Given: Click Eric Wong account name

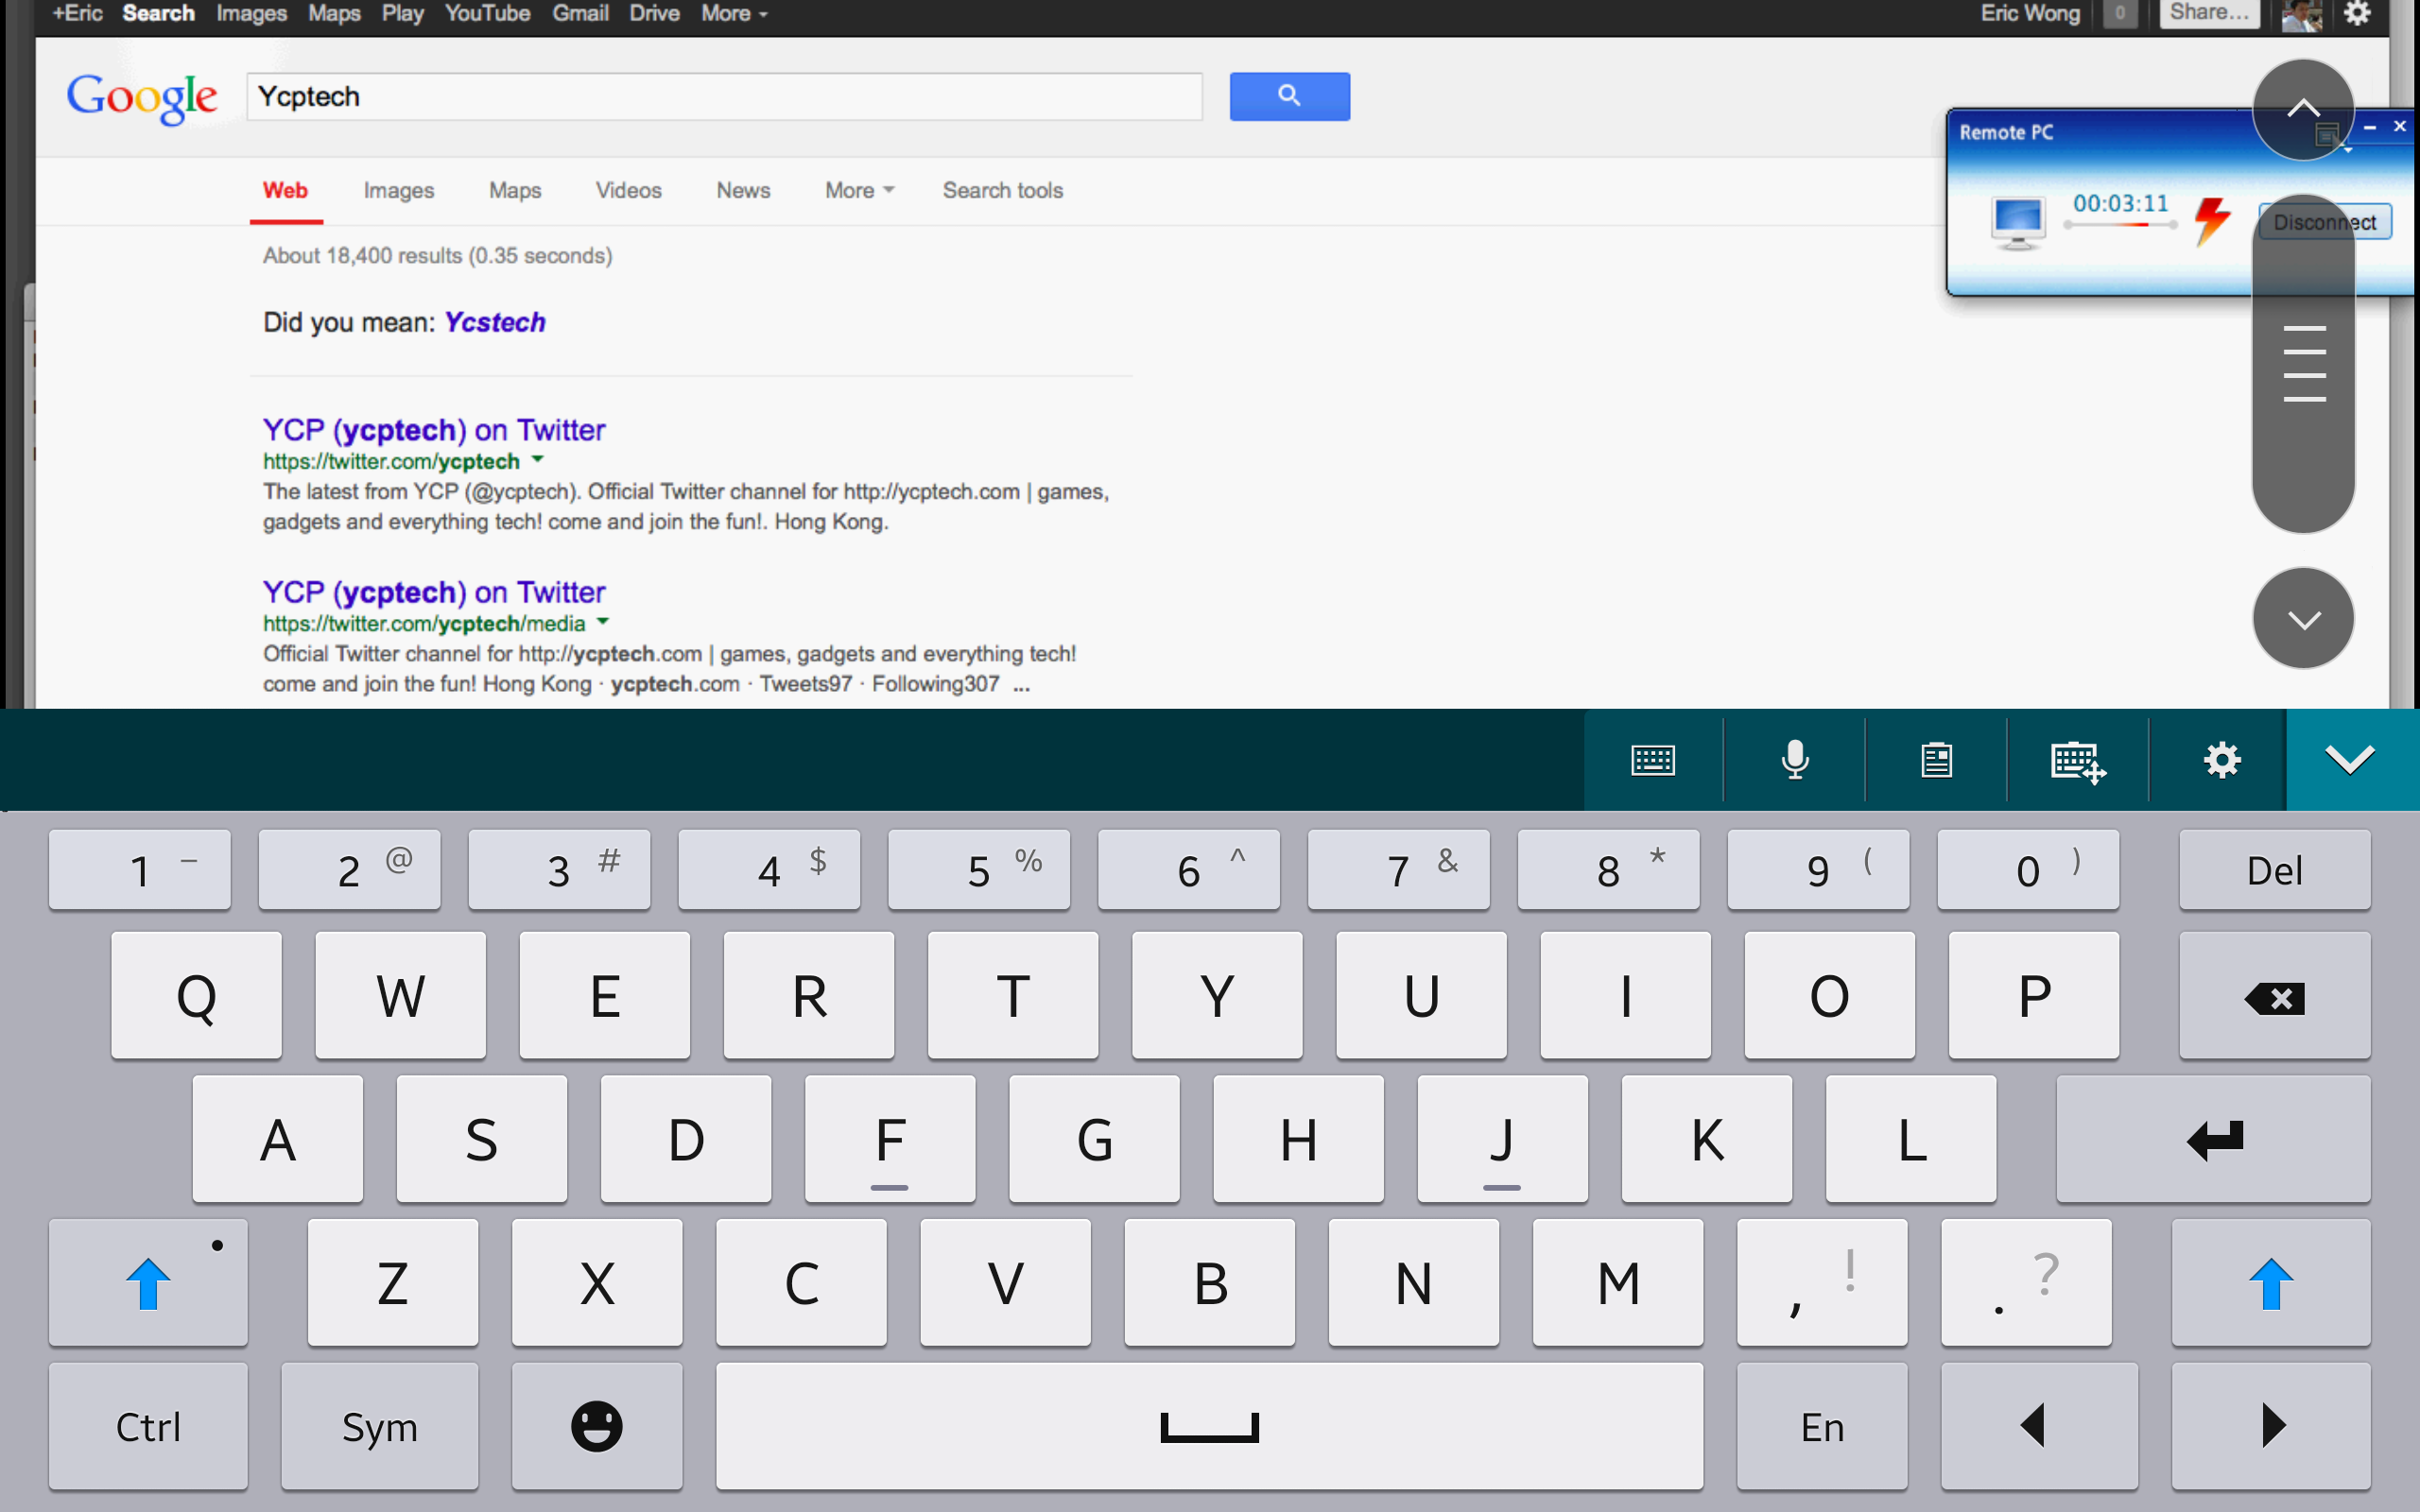Looking at the screenshot, I should pos(2030,14).
